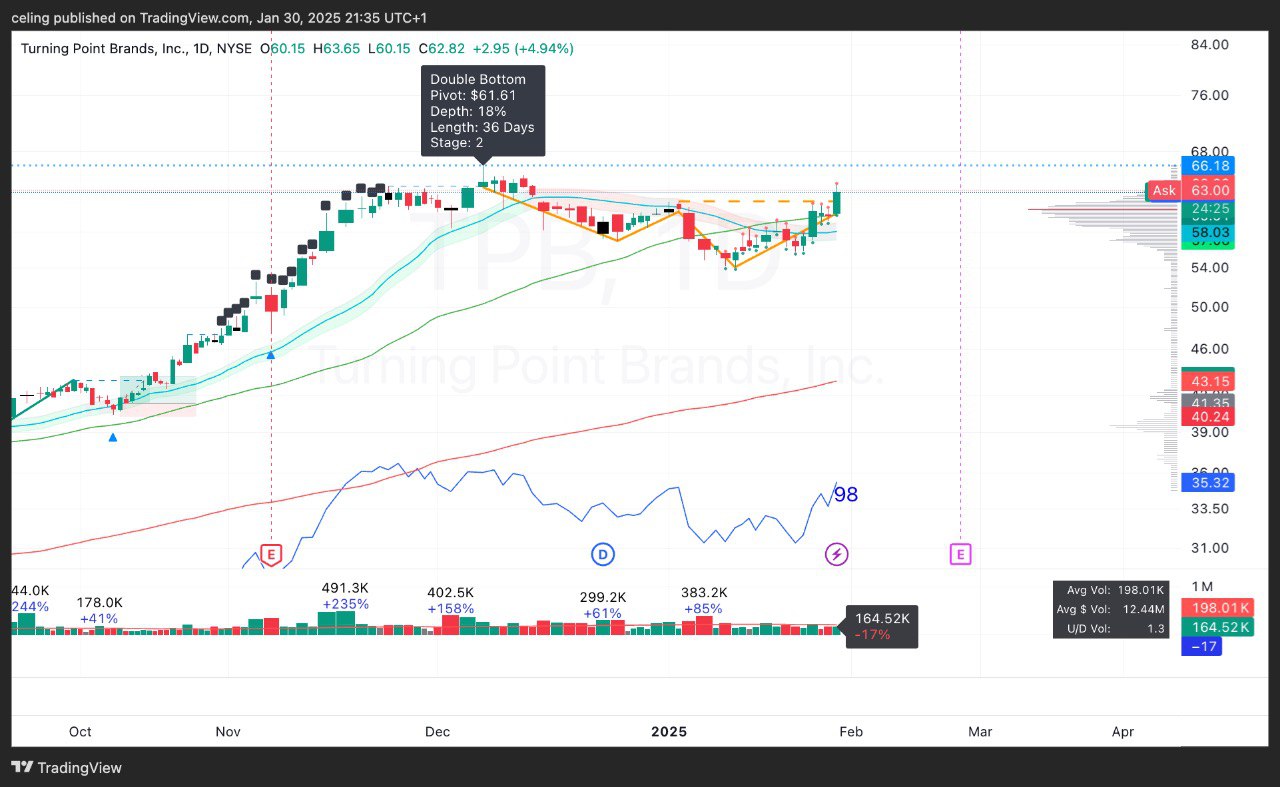
Task: Click the TradingView logo at bottom left
Action: (66, 767)
